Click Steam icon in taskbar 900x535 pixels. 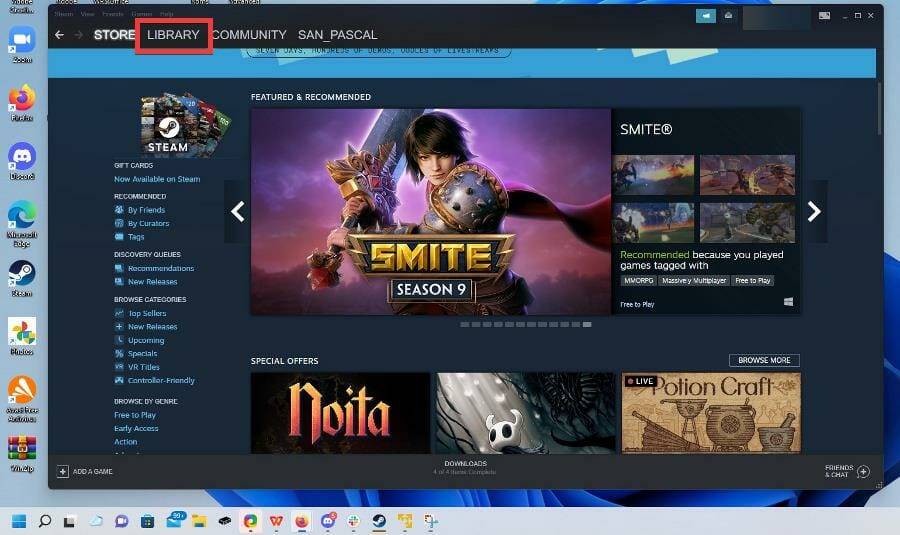click(x=379, y=521)
